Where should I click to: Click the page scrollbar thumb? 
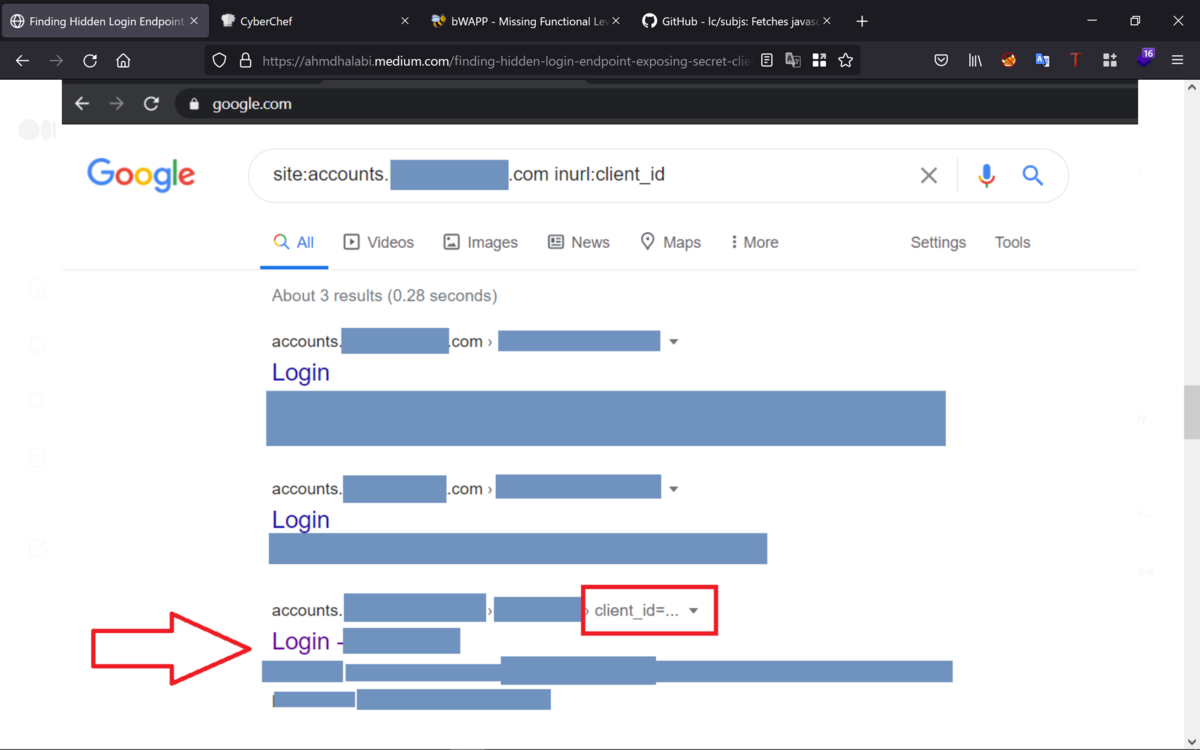tap(1191, 412)
